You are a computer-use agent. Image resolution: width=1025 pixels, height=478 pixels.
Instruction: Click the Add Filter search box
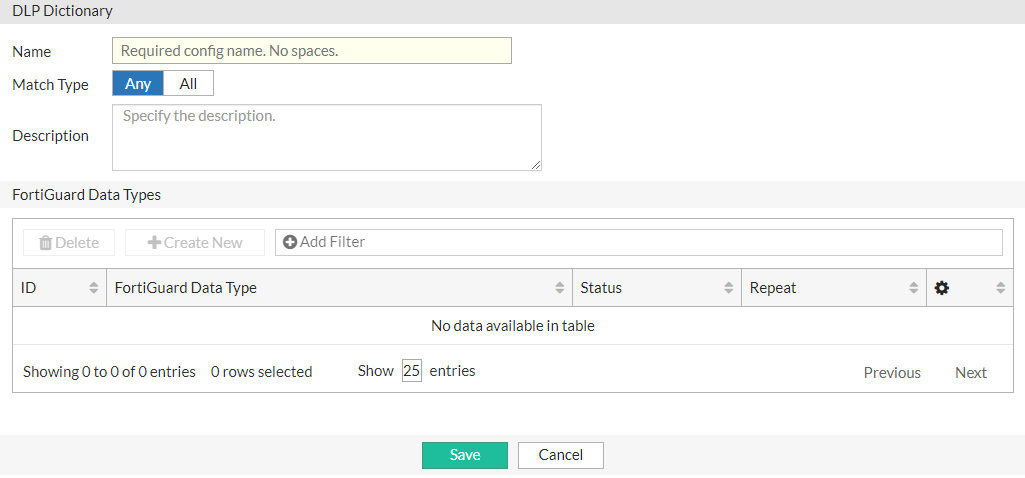click(639, 243)
